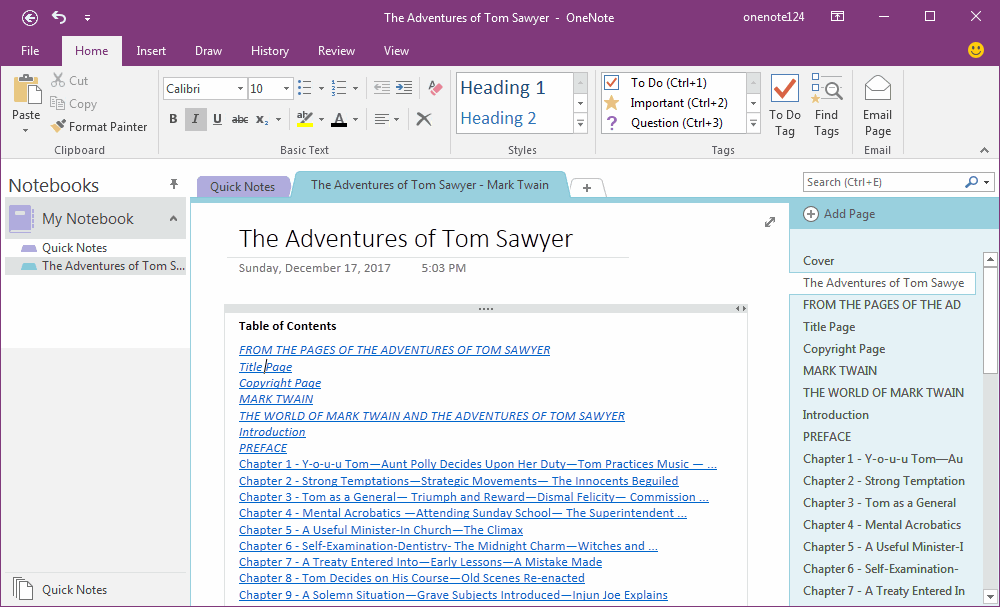Toggle Subscript formatting
This screenshot has height=607, width=1000.
tap(261, 119)
